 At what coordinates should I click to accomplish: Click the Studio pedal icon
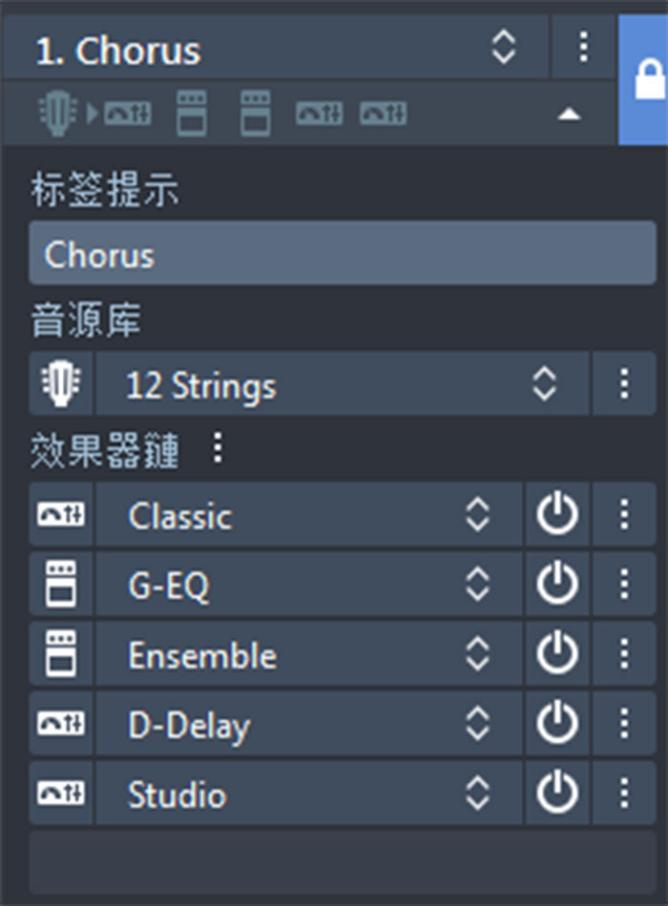tap(59, 794)
